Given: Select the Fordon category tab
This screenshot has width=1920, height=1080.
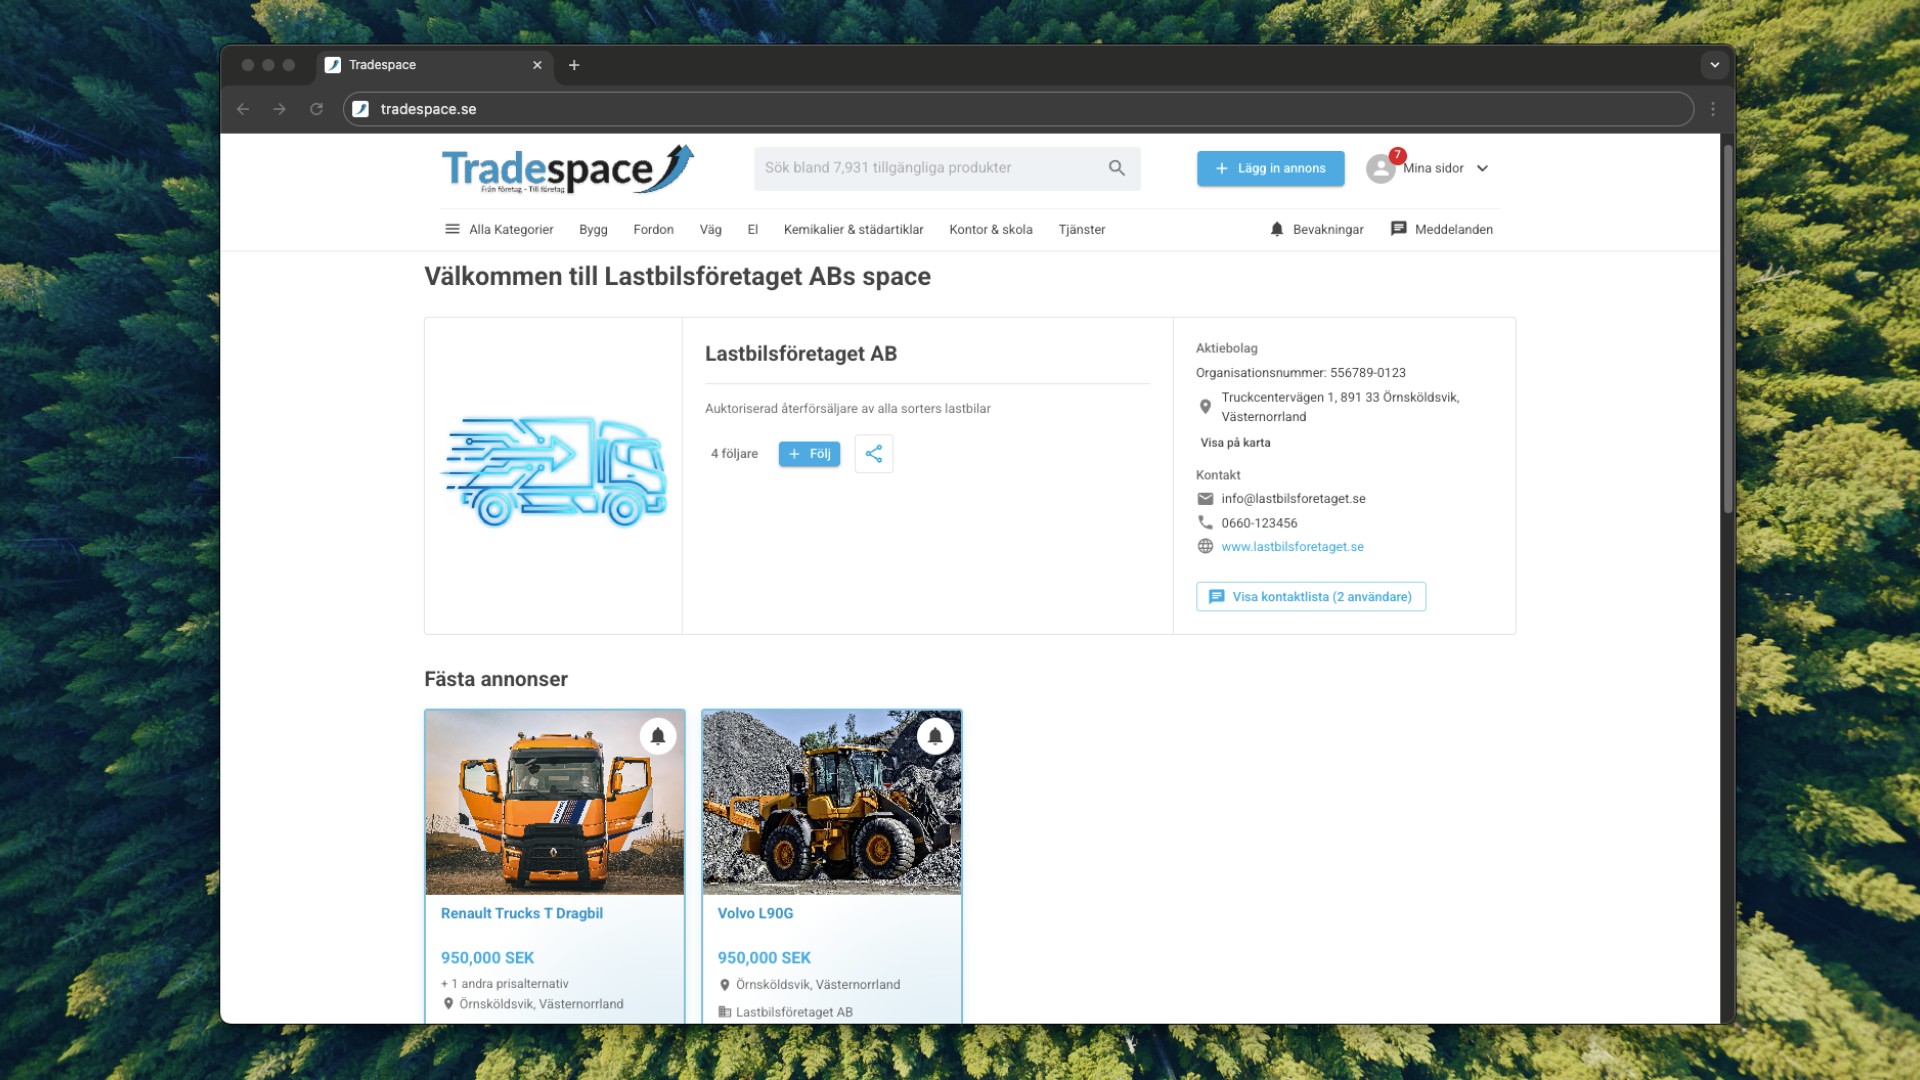Looking at the screenshot, I should pos(653,229).
